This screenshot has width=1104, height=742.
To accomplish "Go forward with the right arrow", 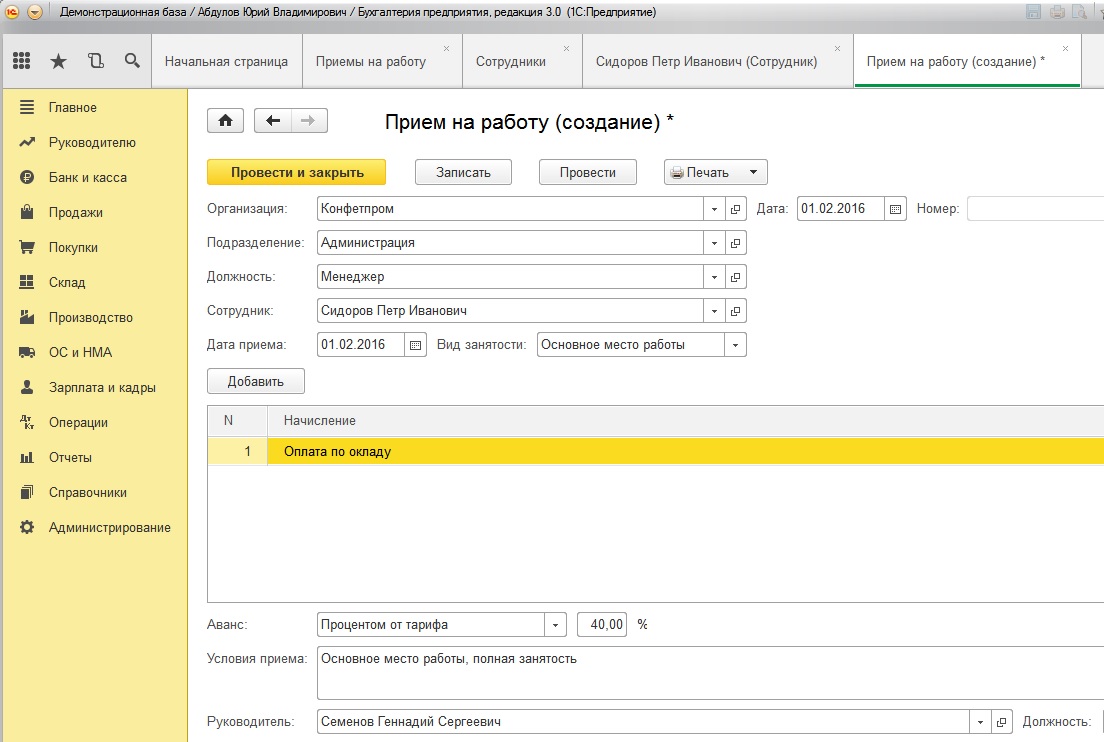I will 308,120.
